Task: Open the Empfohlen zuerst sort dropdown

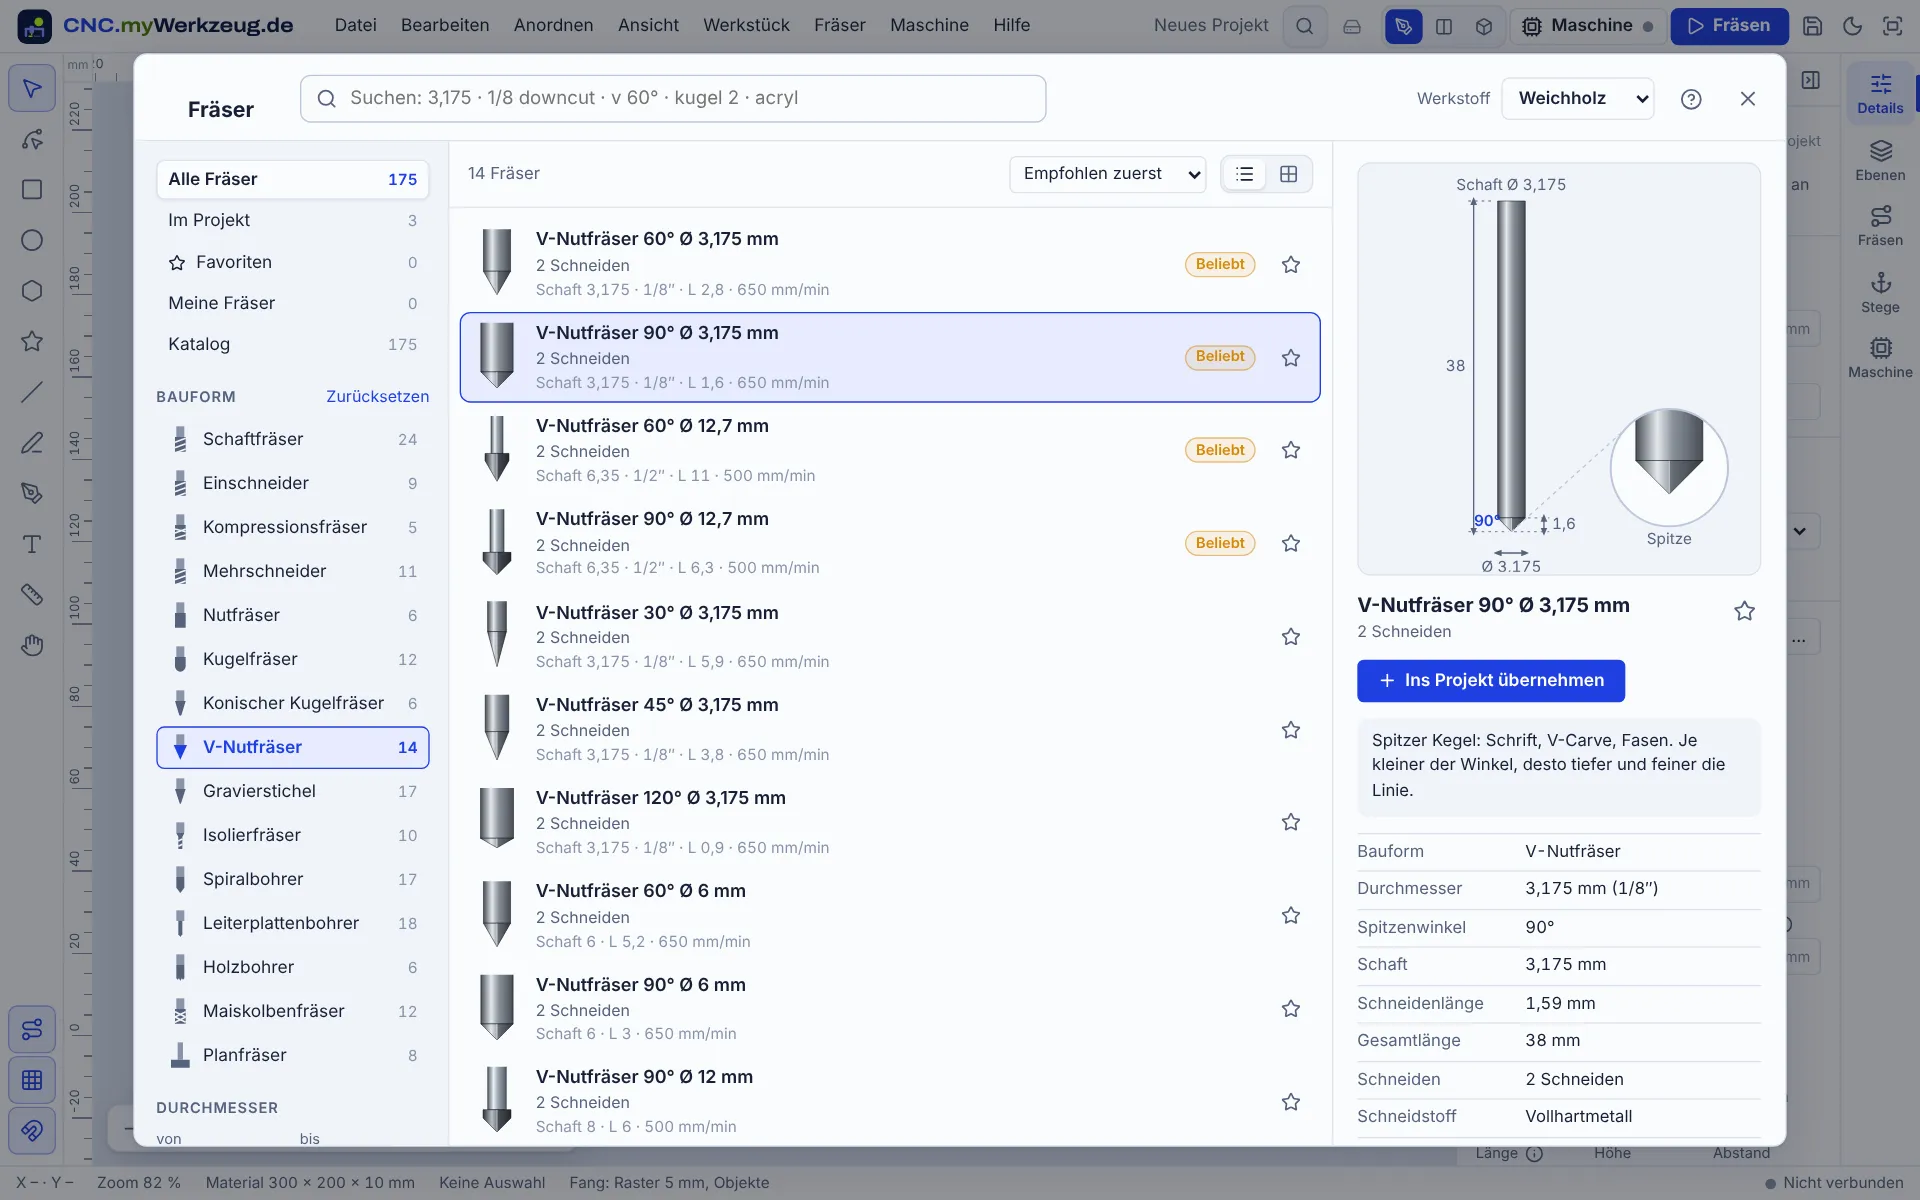Action: coord(1108,174)
